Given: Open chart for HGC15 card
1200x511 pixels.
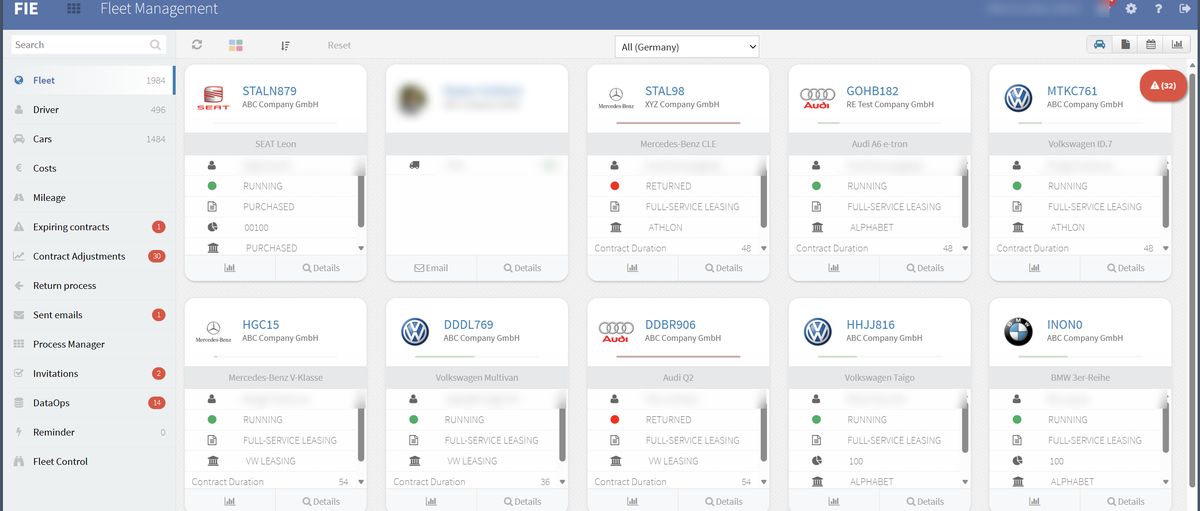Looking at the screenshot, I should pyautogui.click(x=230, y=501).
